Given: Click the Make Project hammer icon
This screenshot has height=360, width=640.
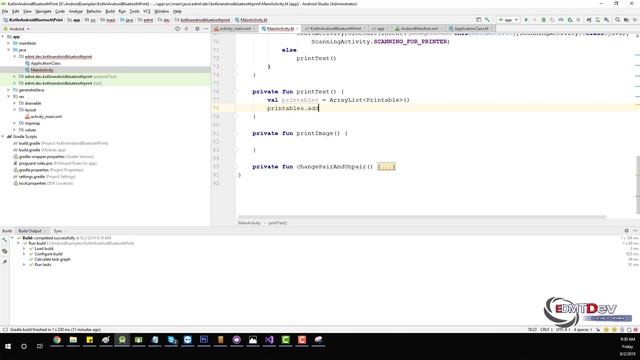Looking at the screenshot, I should point(487,20).
